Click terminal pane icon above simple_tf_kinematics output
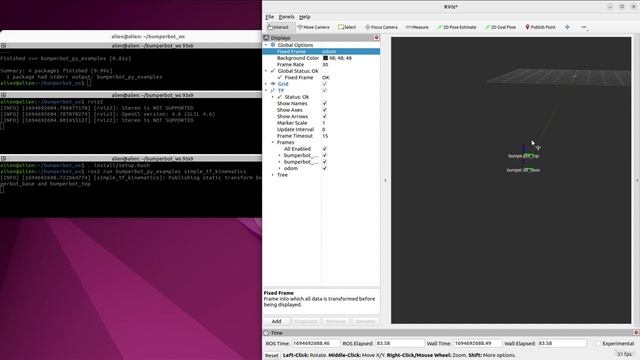Viewport: 640px width, 360px height. [3, 159]
